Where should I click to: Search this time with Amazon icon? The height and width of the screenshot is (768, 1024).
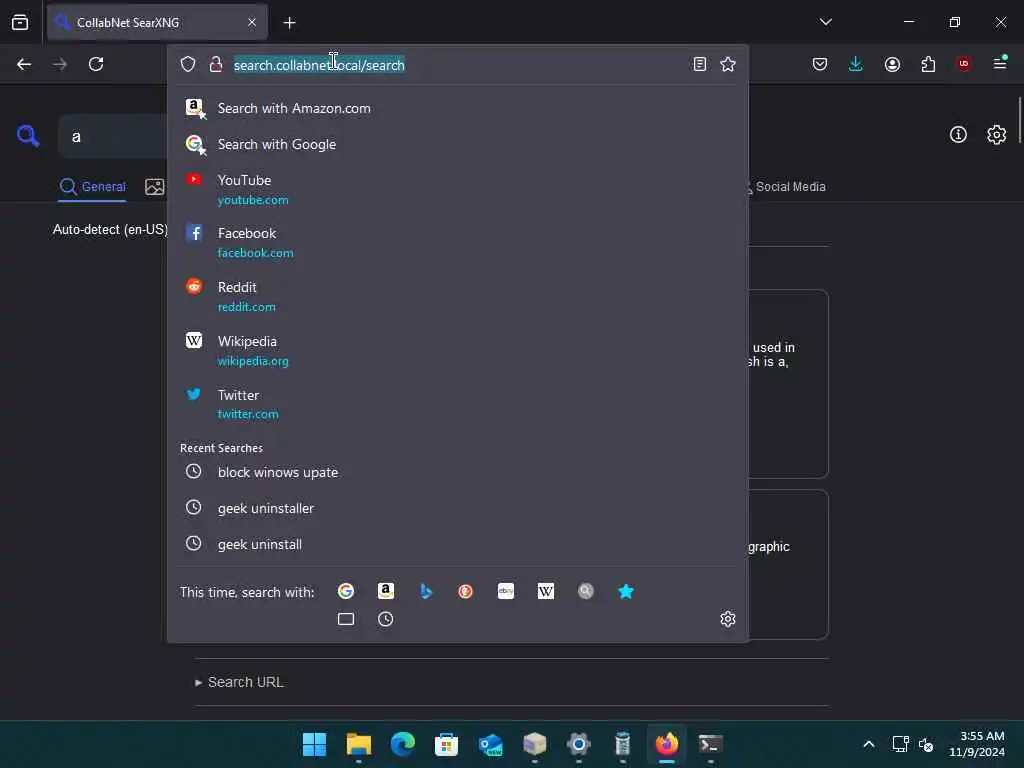click(386, 591)
